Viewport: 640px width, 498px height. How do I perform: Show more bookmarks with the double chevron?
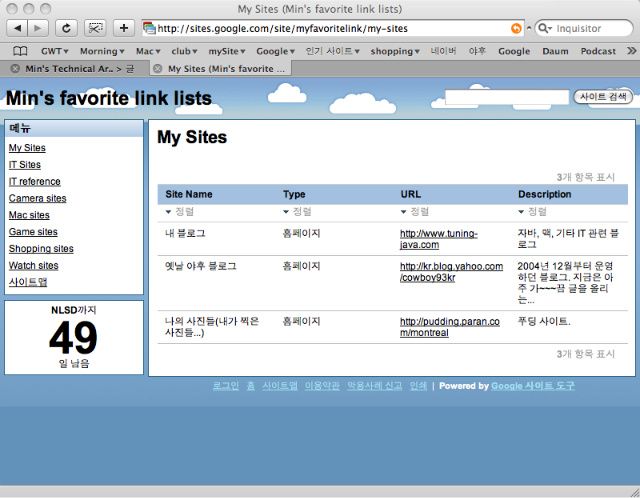point(631,51)
